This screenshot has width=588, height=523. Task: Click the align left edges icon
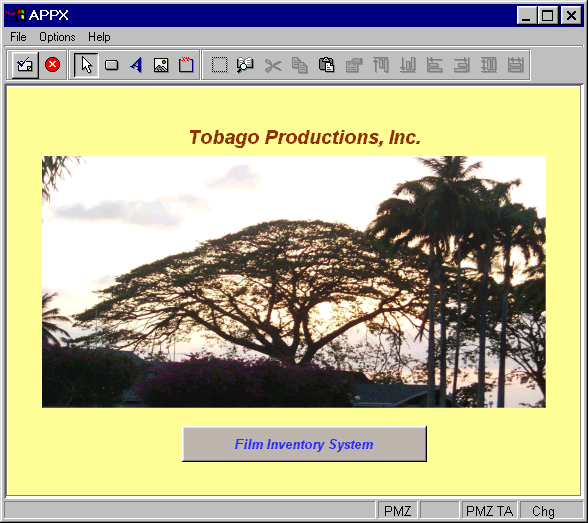pyautogui.click(x=435, y=65)
